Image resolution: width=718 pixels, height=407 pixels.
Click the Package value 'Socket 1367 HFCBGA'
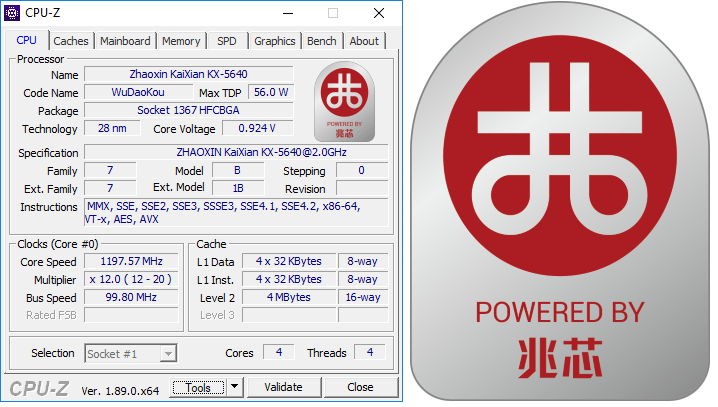pos(189,110)
